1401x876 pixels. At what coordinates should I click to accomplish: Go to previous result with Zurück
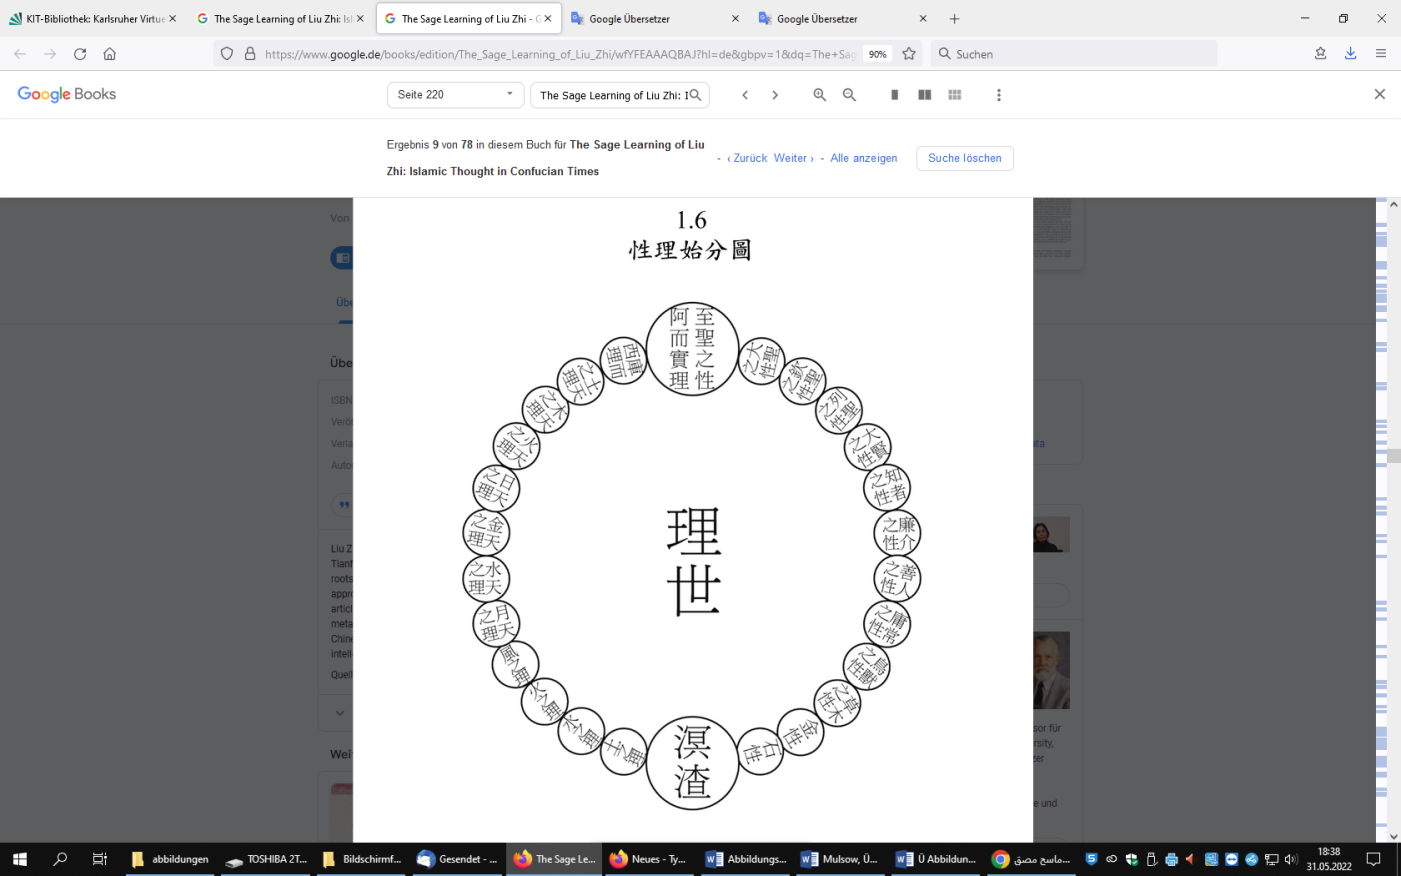coord(747,158)
